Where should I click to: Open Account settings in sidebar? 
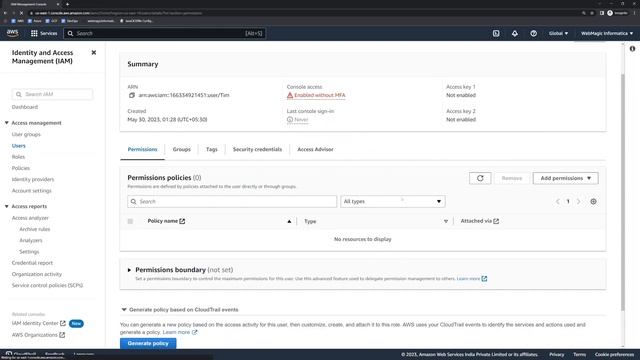pyautogui.click(x=32, y=191)
